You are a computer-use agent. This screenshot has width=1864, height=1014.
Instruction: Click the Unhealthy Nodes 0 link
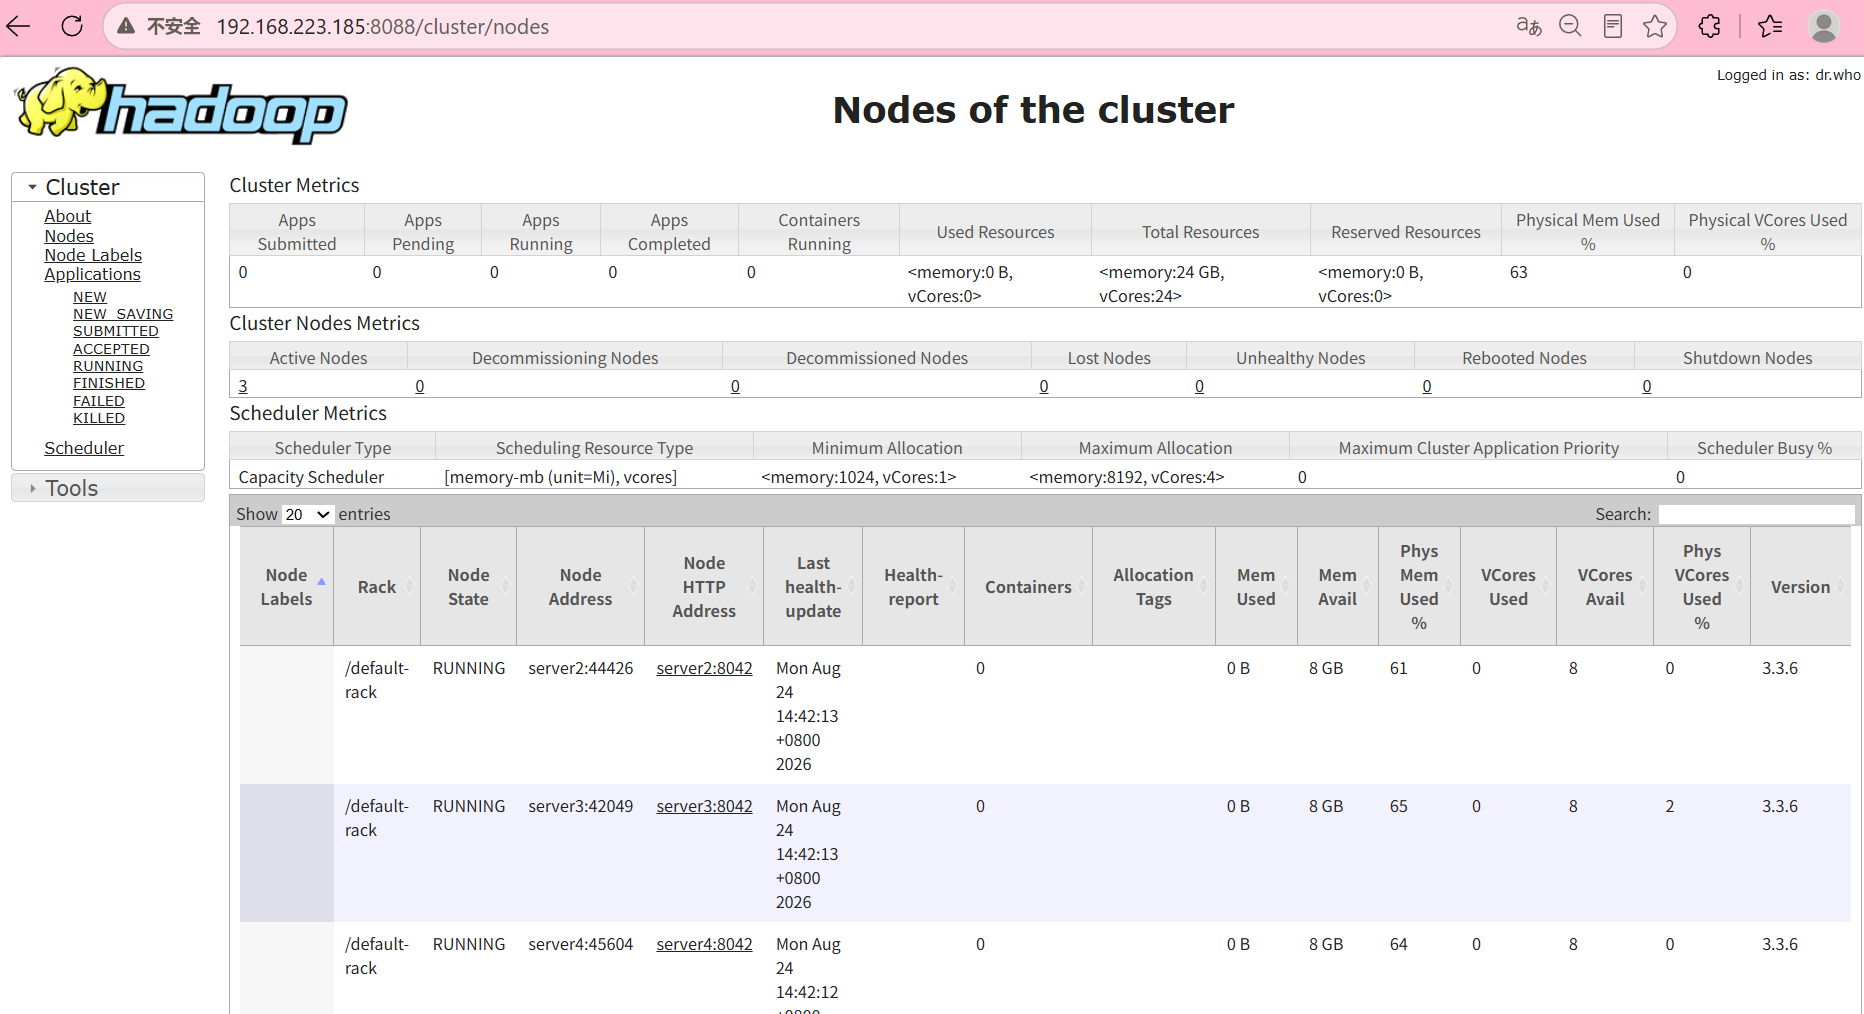point(1199,386)
